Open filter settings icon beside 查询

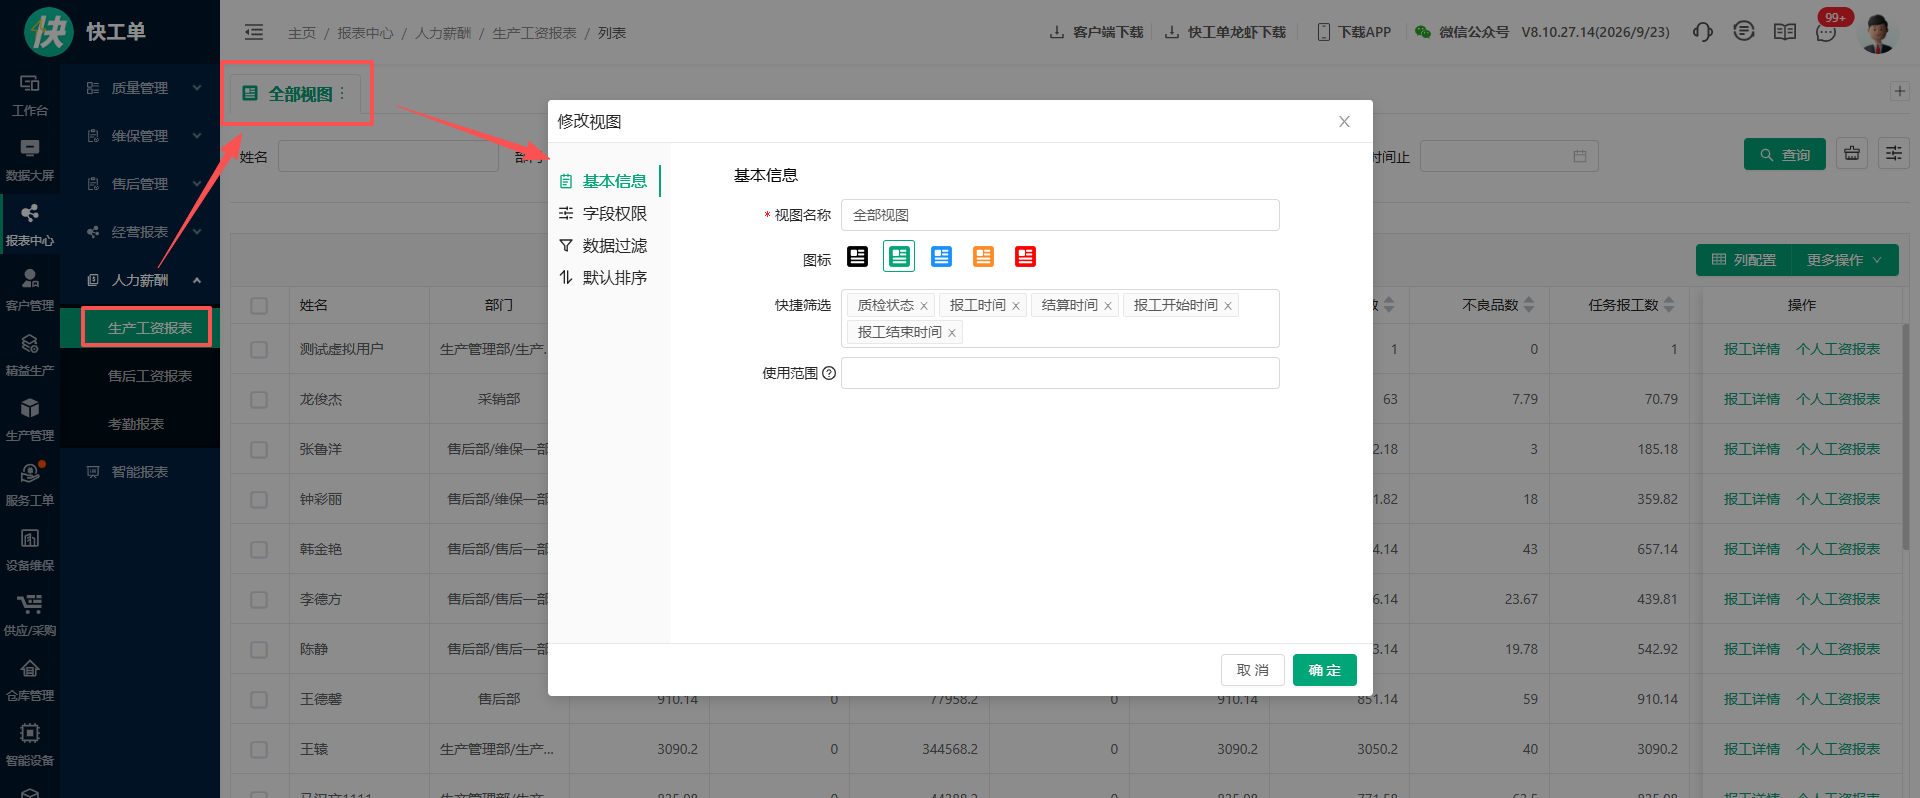pos(1894,154)
